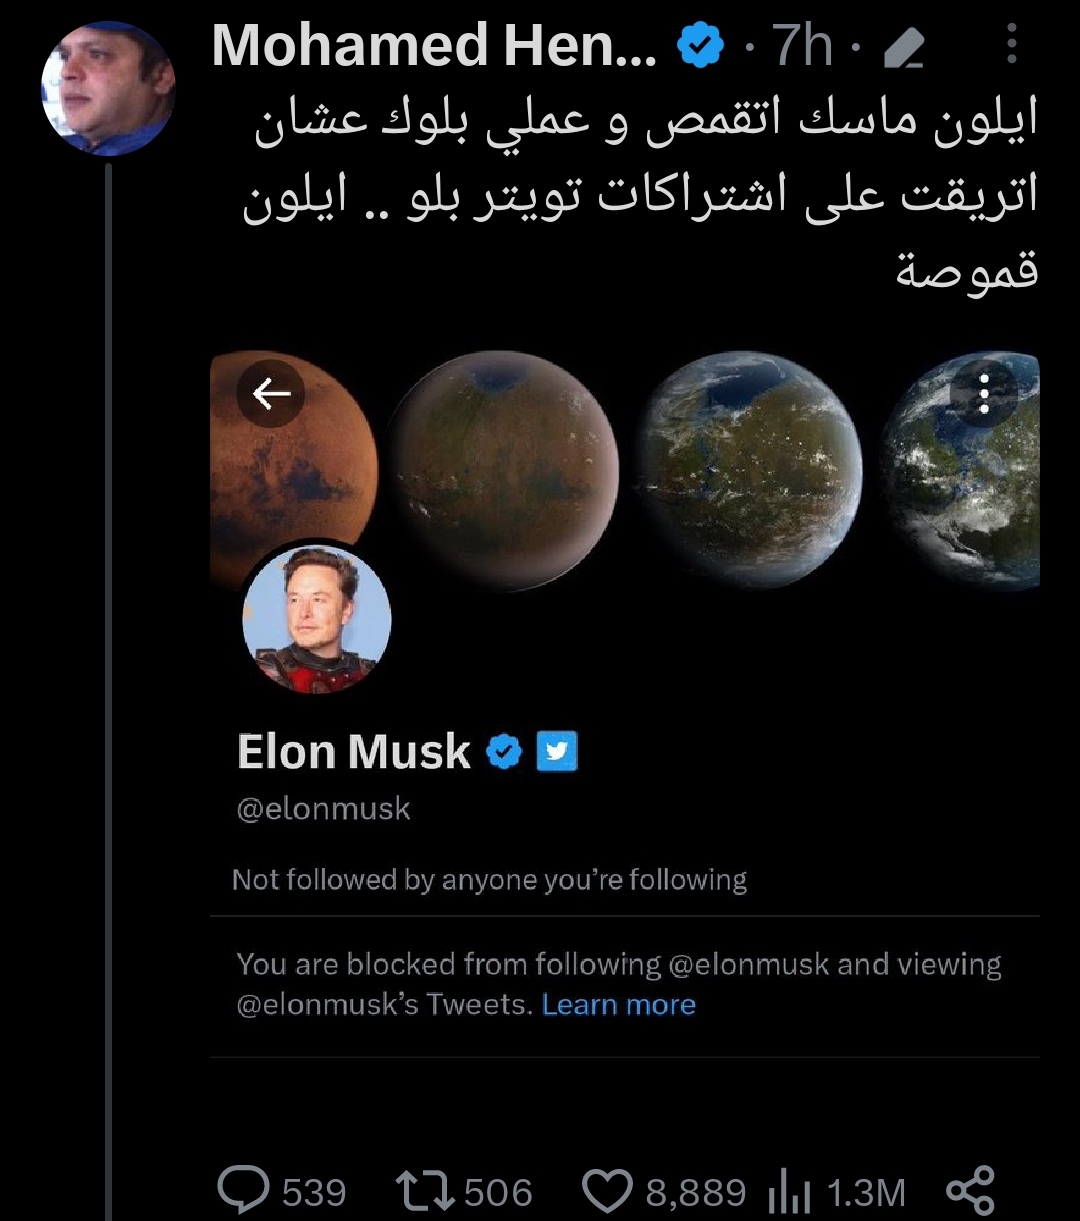Open the three-dot menu on Mars banner
The height and width of the screenshot is (1221, 1080).
tap(984, 394)
